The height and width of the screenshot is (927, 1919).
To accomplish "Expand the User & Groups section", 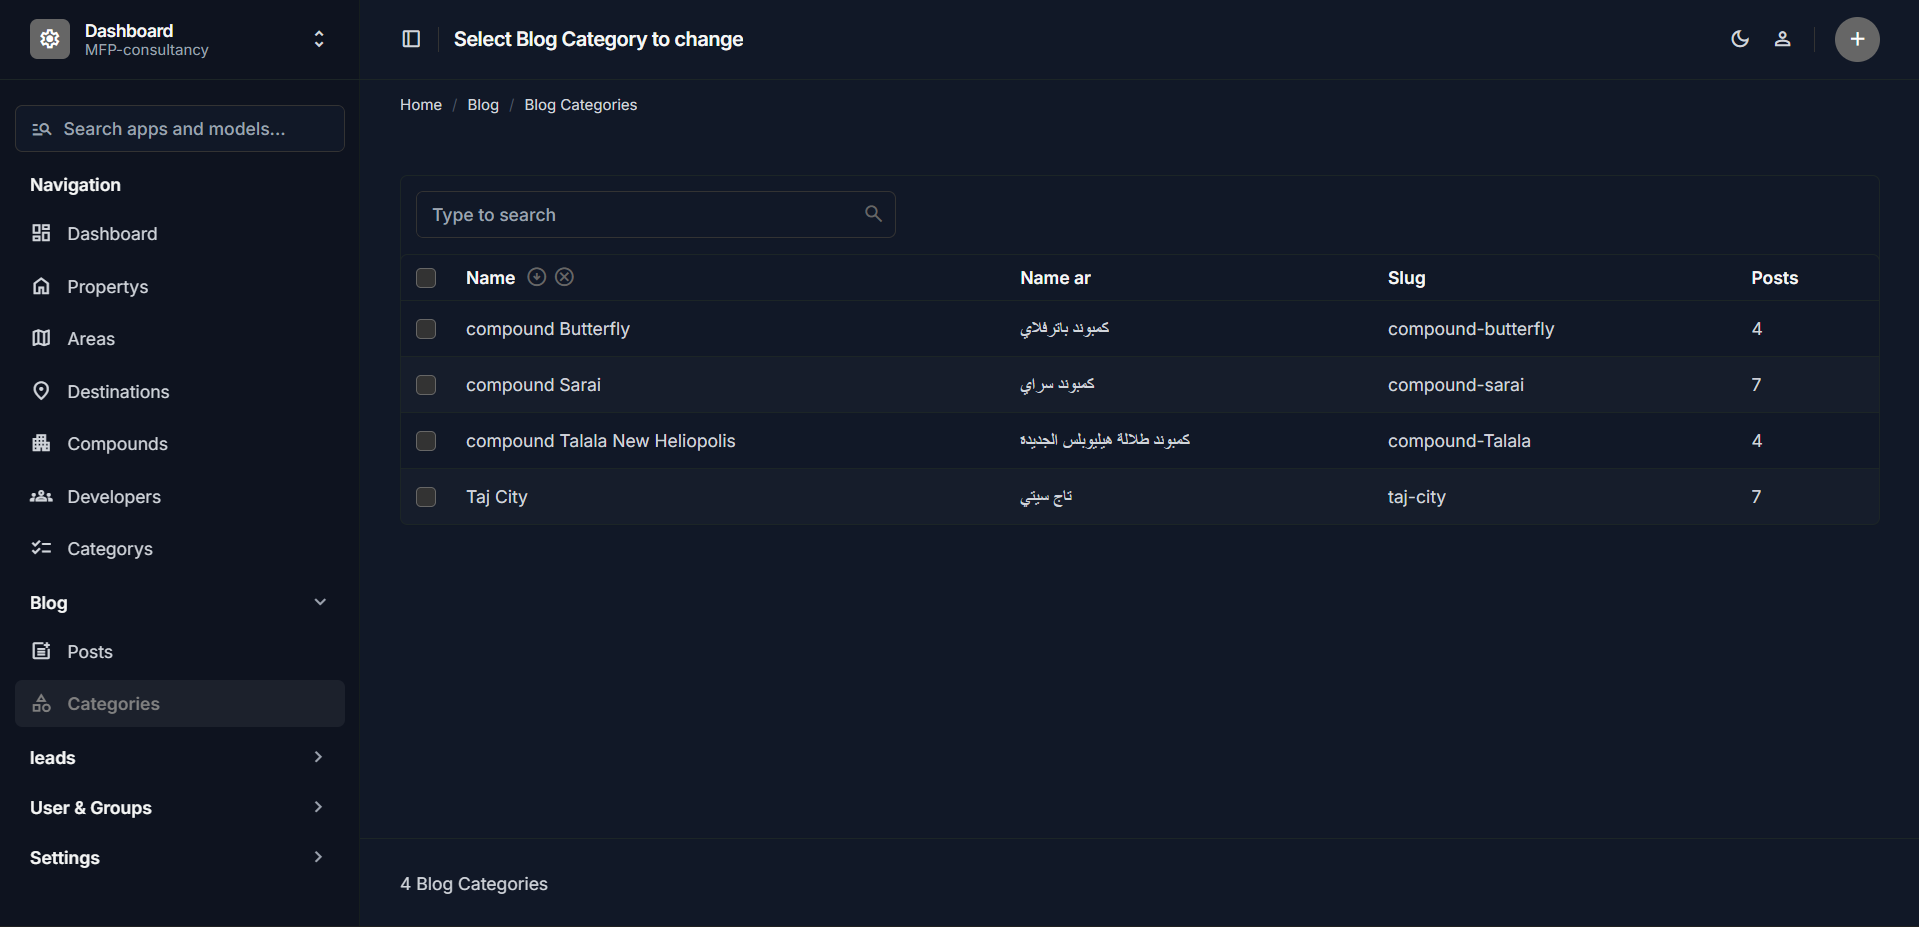I will pos(318,807).
